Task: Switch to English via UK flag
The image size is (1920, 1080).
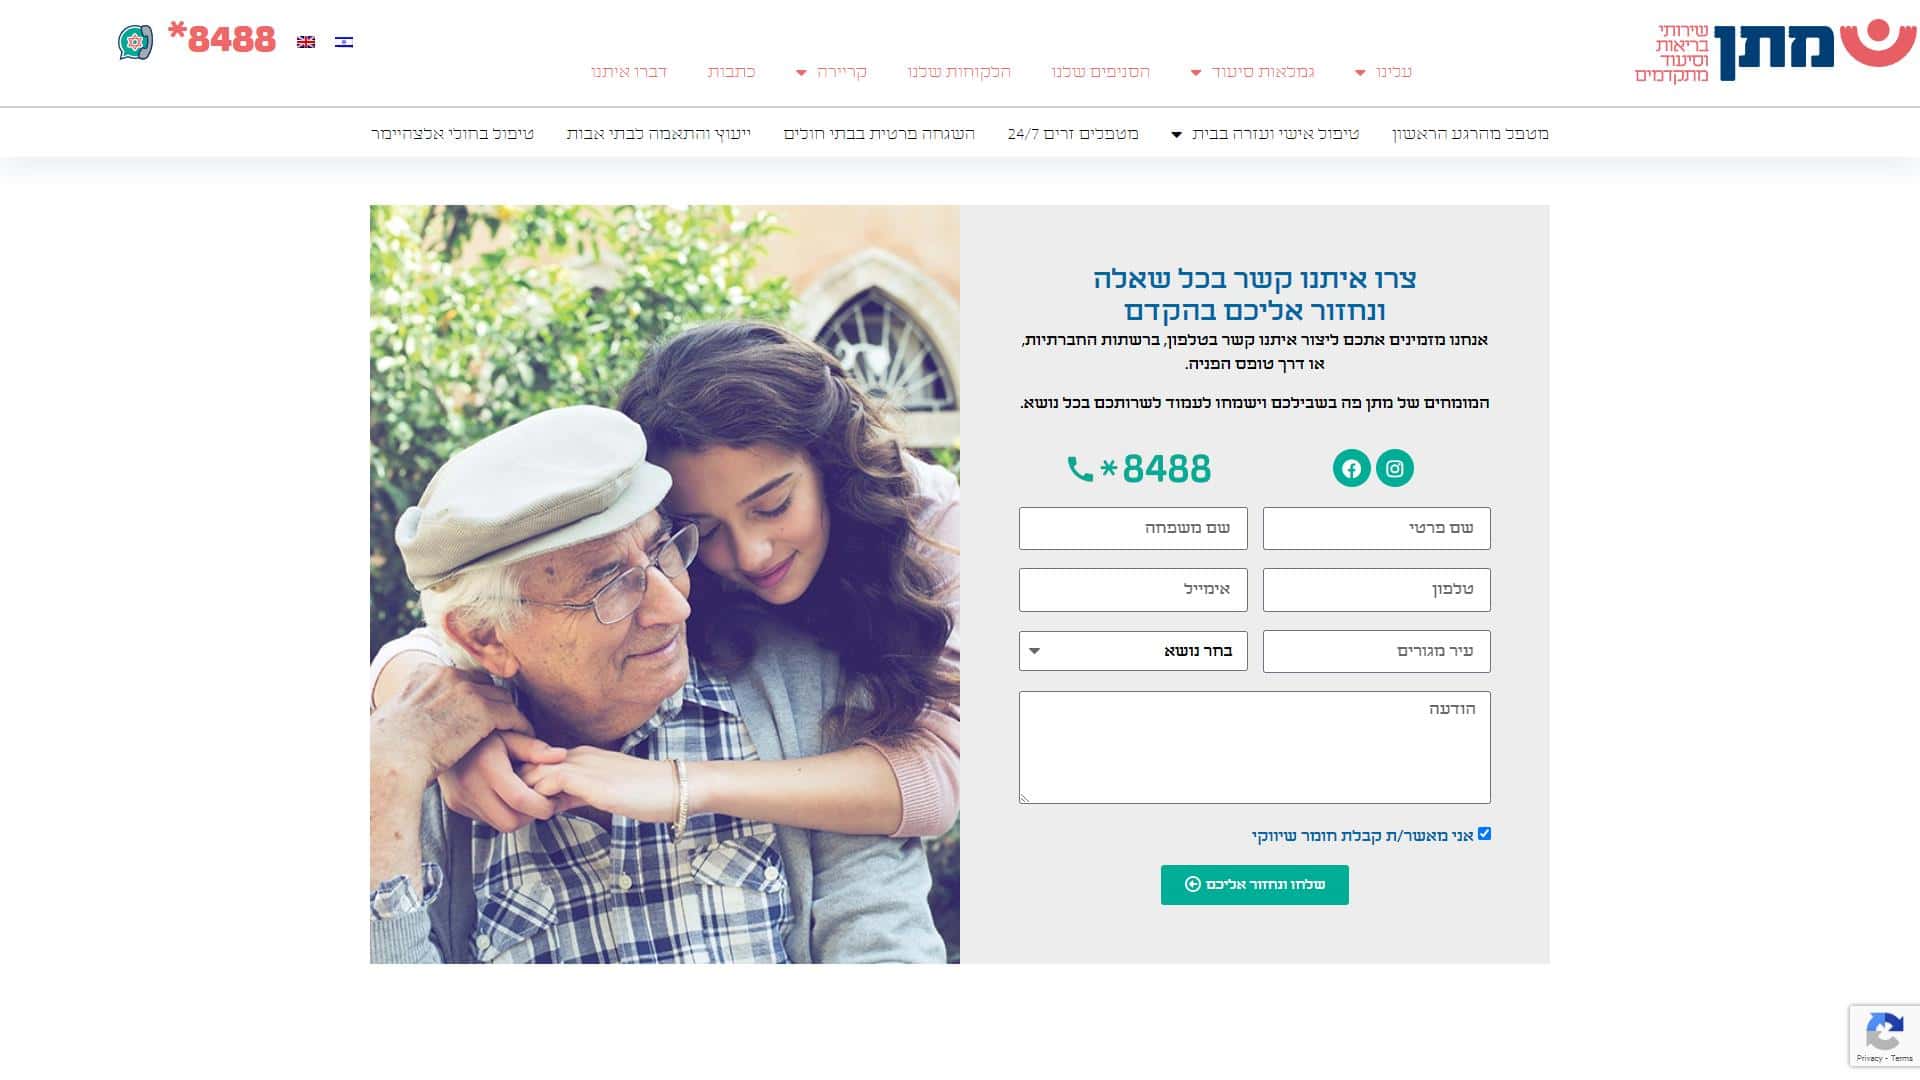Action: tap(306, 42)
